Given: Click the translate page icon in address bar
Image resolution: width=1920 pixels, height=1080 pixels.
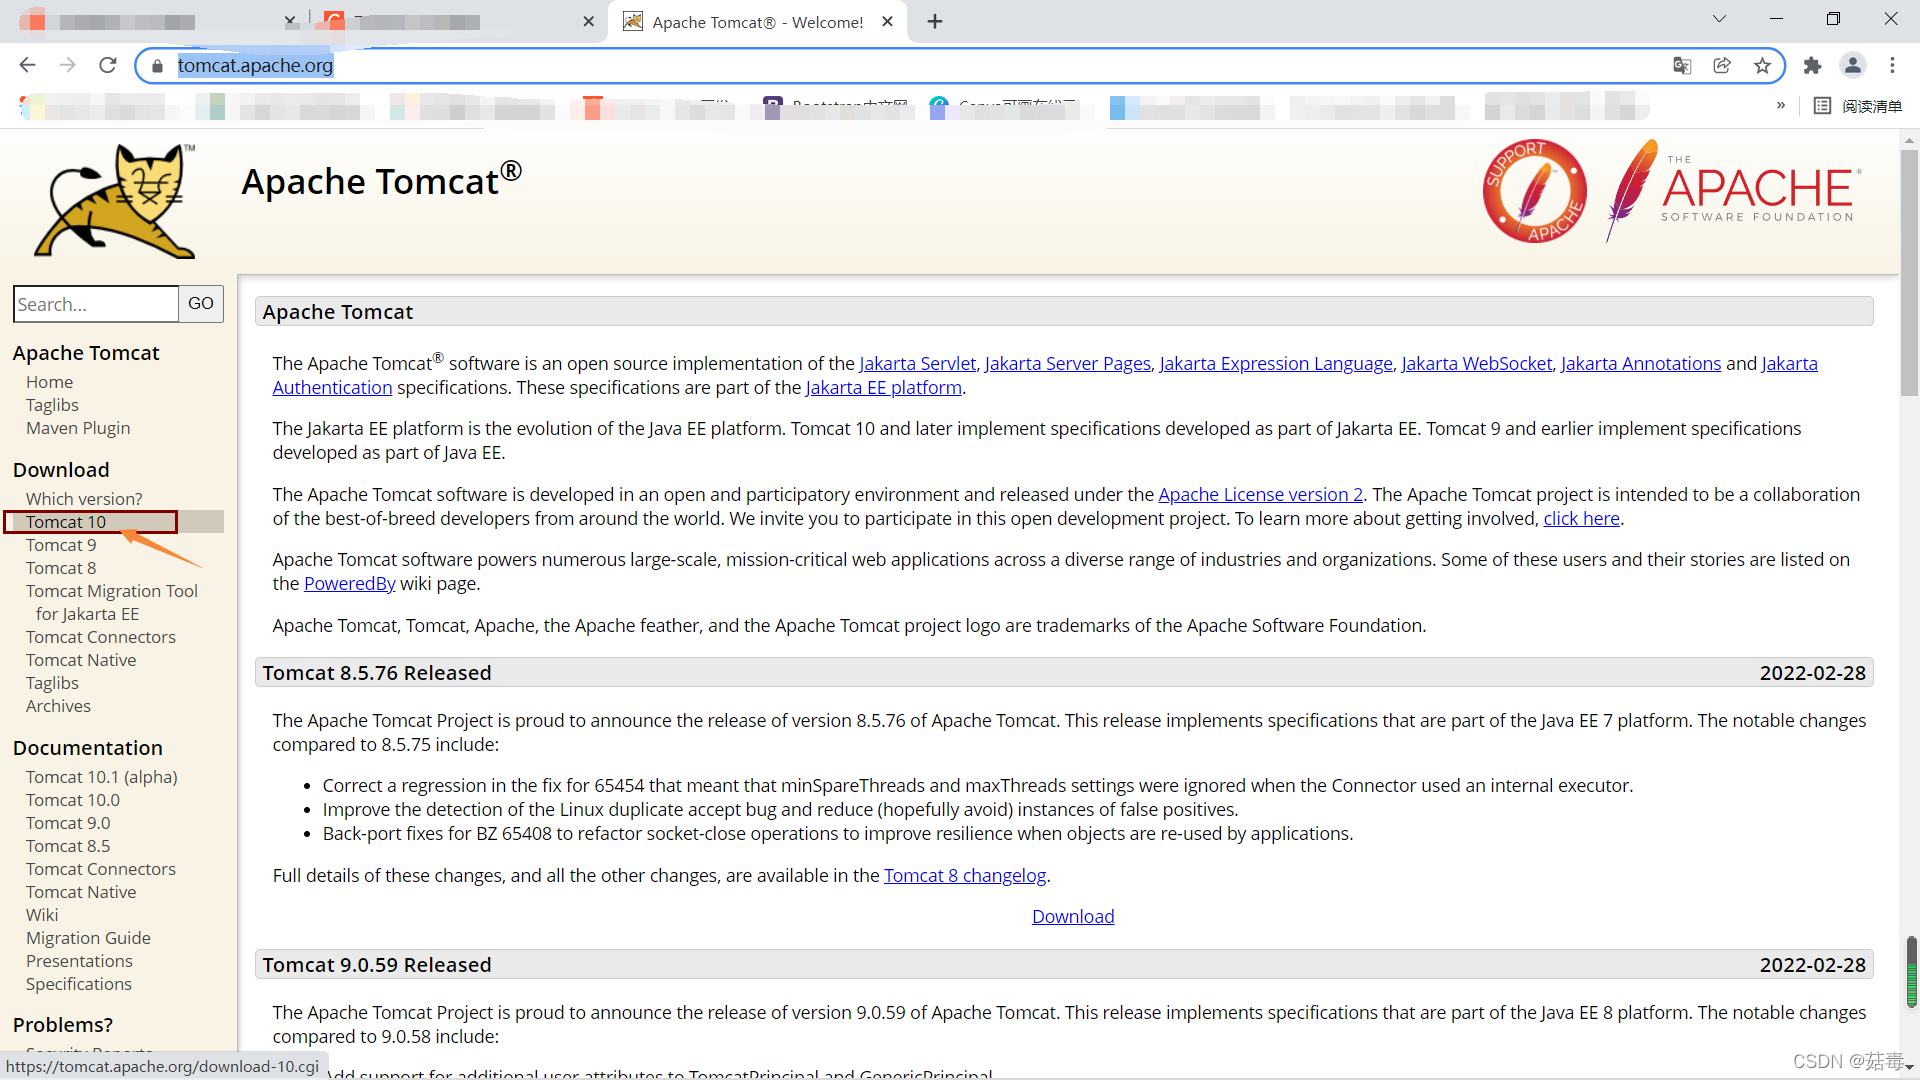Looking at the screenshot, I should point(1682,66).
